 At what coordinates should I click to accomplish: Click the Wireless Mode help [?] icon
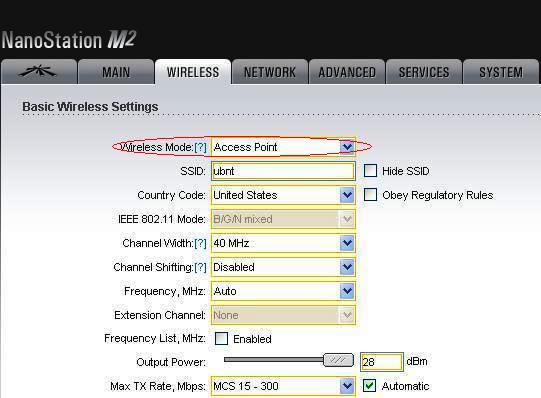(x=200, y=147)
